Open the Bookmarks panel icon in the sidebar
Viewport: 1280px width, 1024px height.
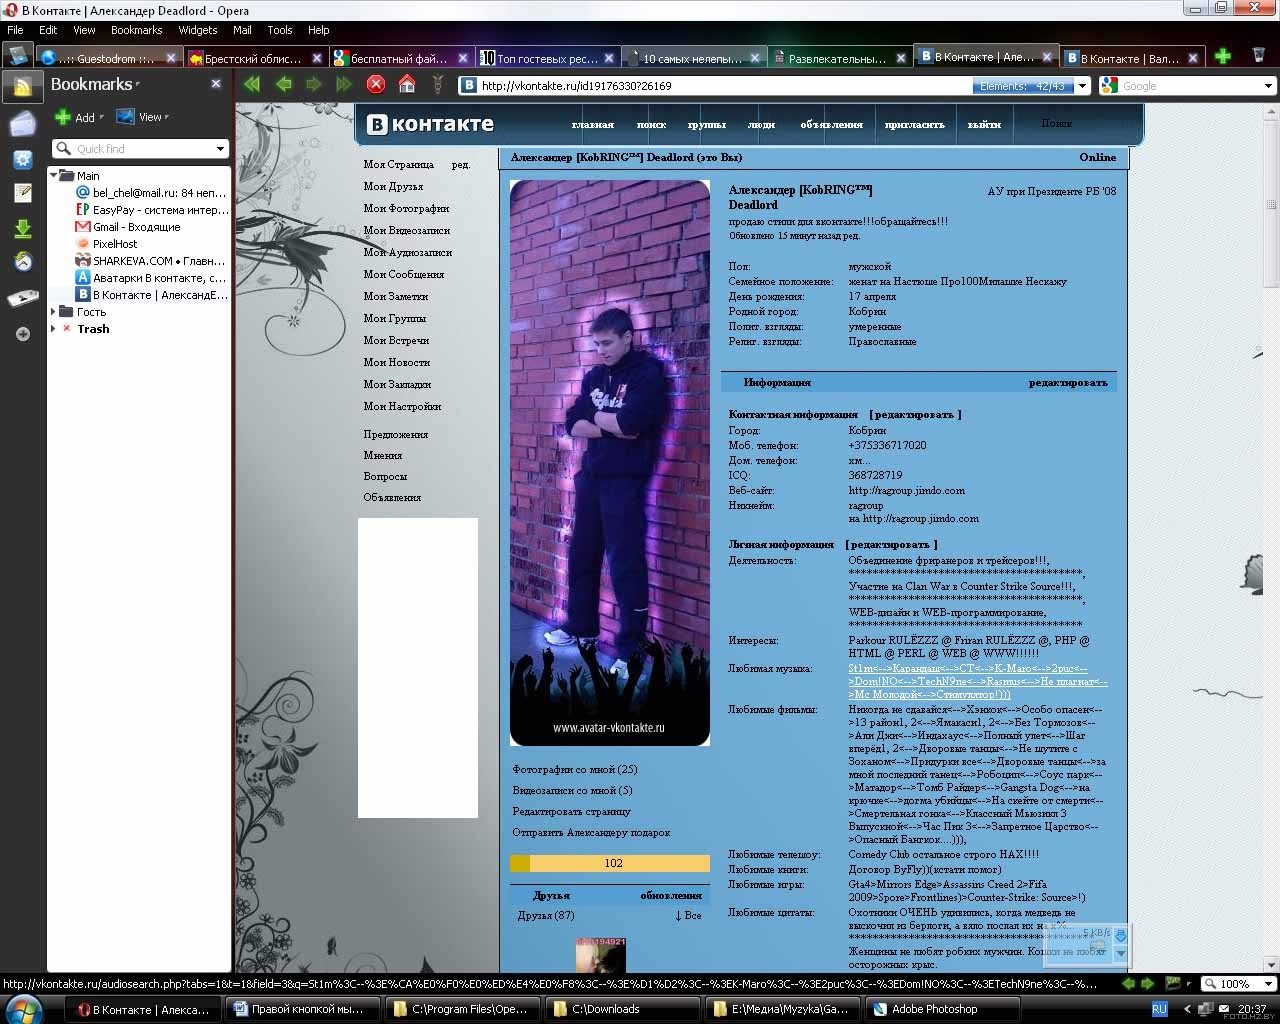coord(22,88)
